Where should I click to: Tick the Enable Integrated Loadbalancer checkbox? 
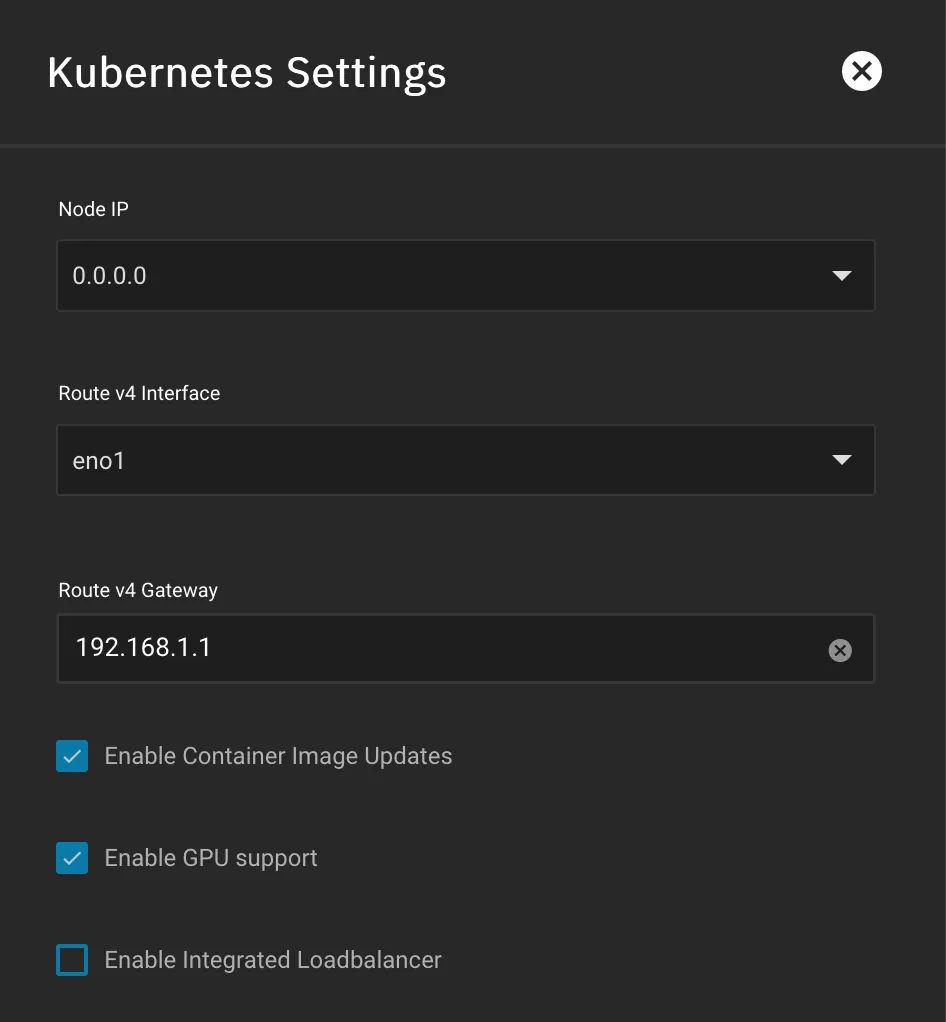[72, 960]
